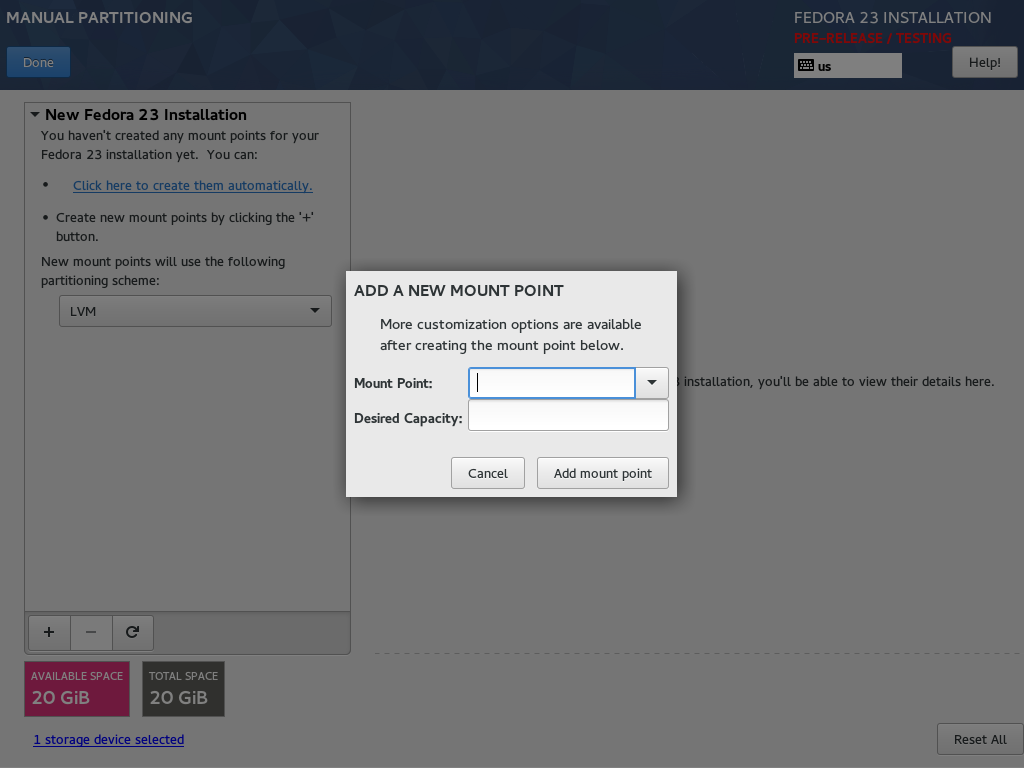Click the minus icon to remove mount point
This screenshot has width=1024, height=768.
[x=91, y=632]
